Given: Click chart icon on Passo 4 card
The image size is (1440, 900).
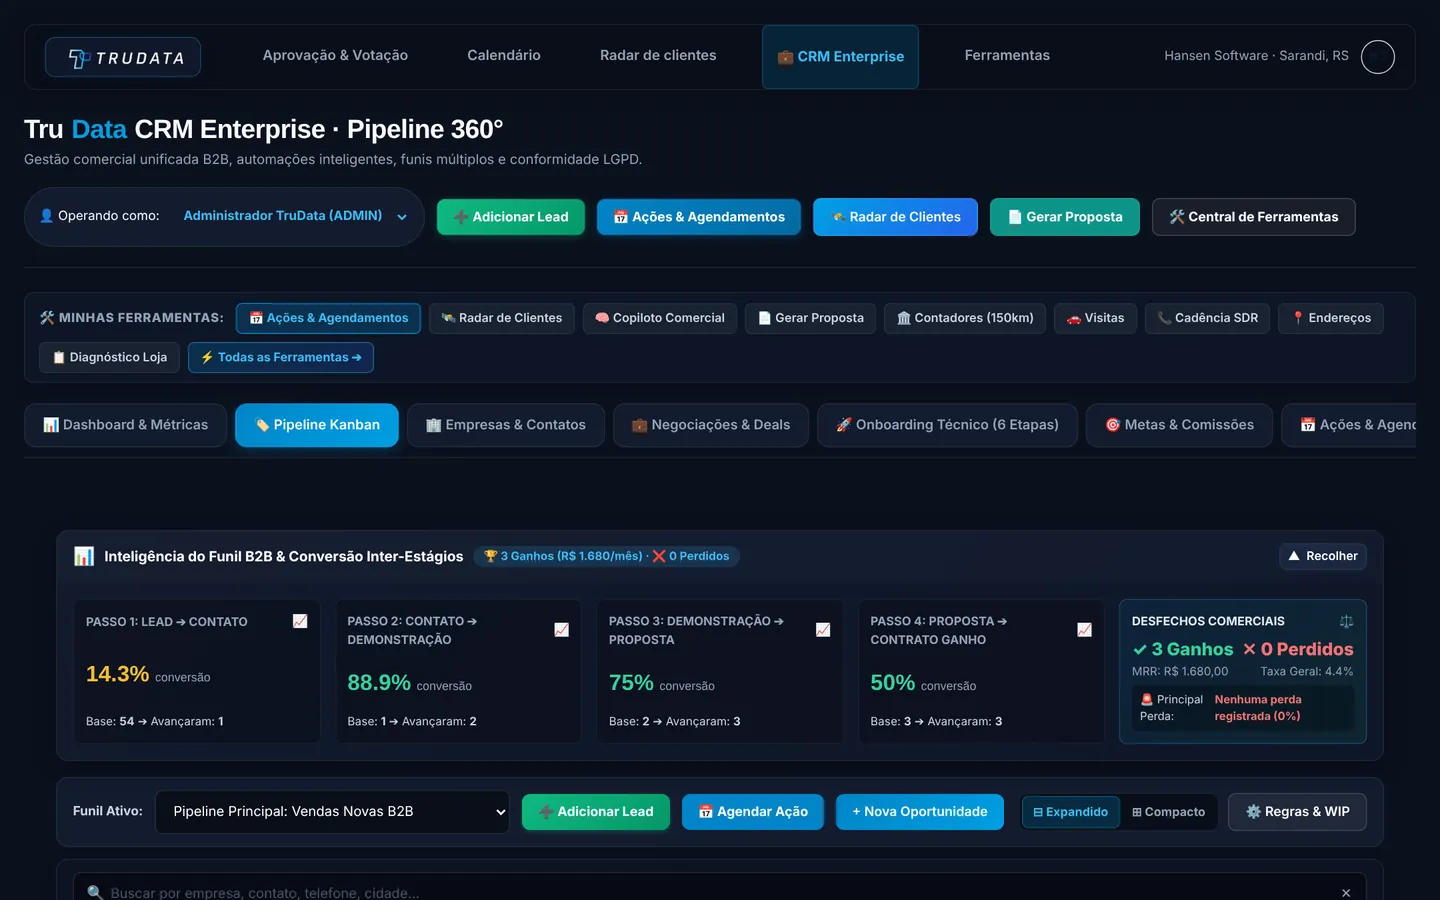Looking at the screenshot, I should (1084, 630).
